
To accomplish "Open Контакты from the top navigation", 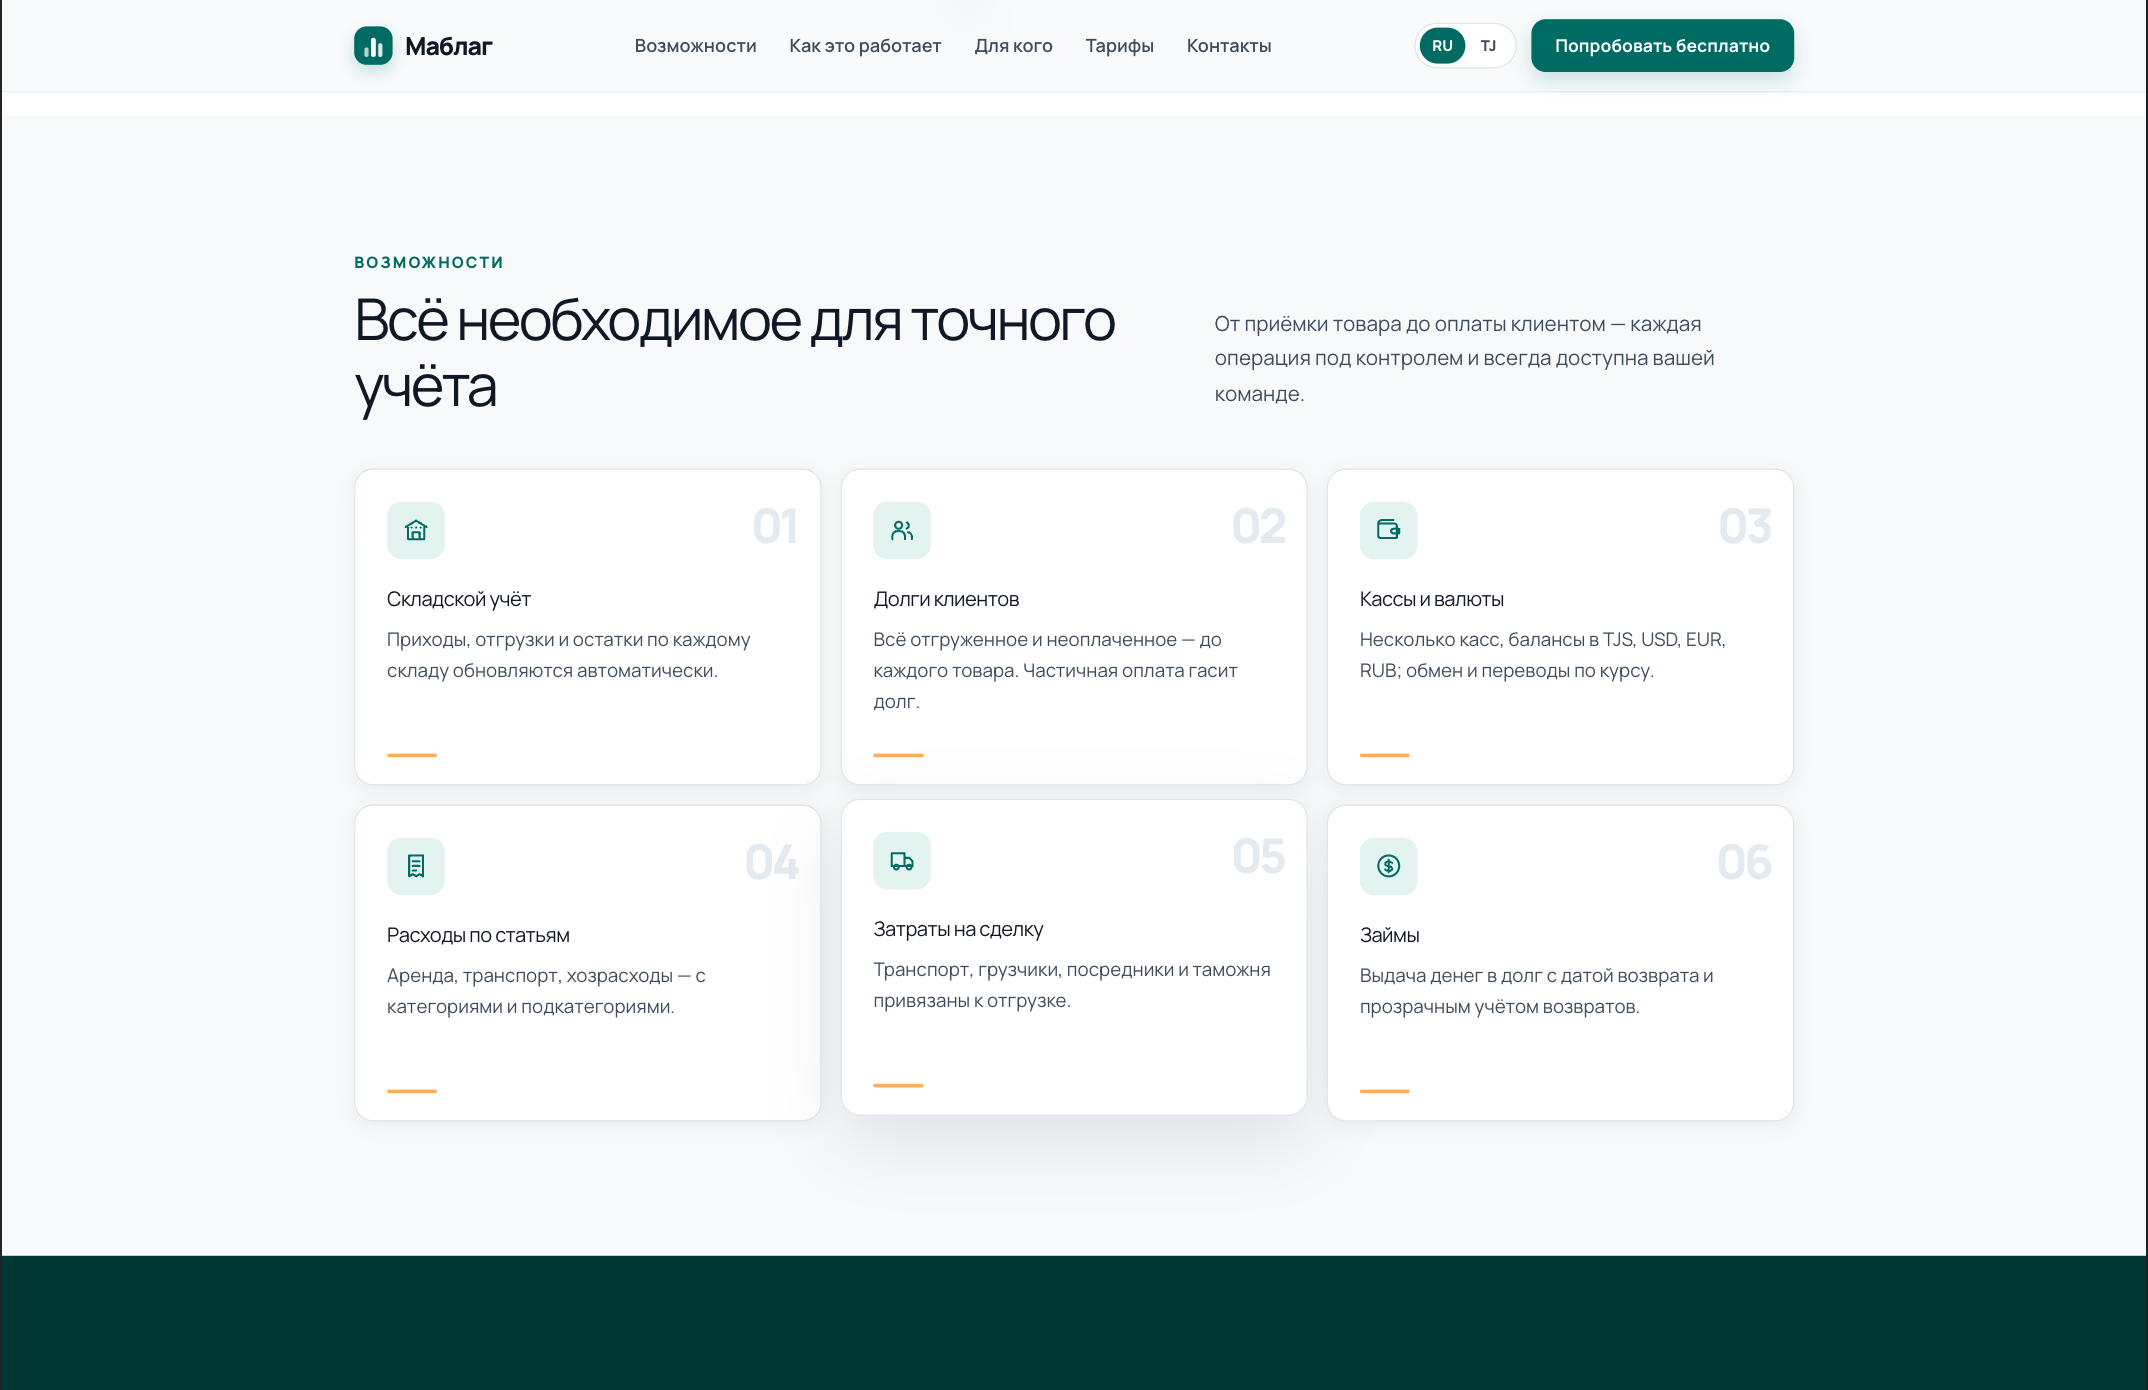I will tap(1229, 46).
